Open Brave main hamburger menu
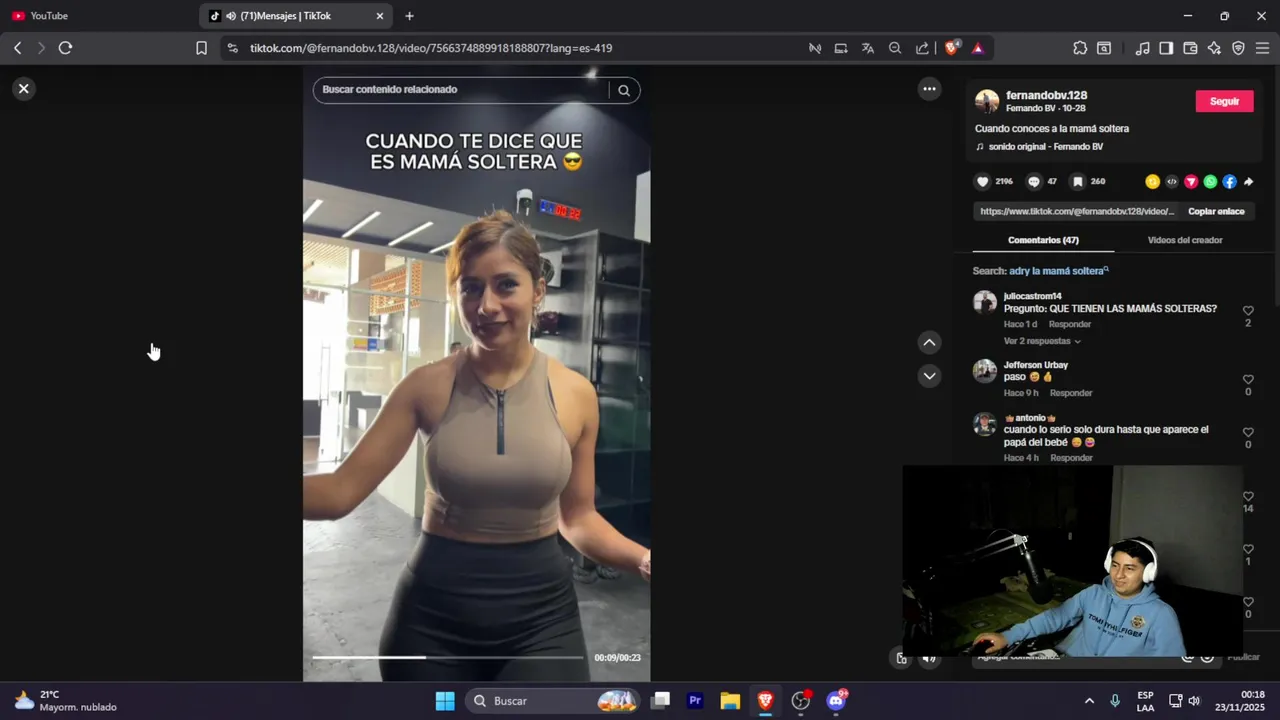Image resolution: width=1280 pixels, height=720 pixels. 1262,48
